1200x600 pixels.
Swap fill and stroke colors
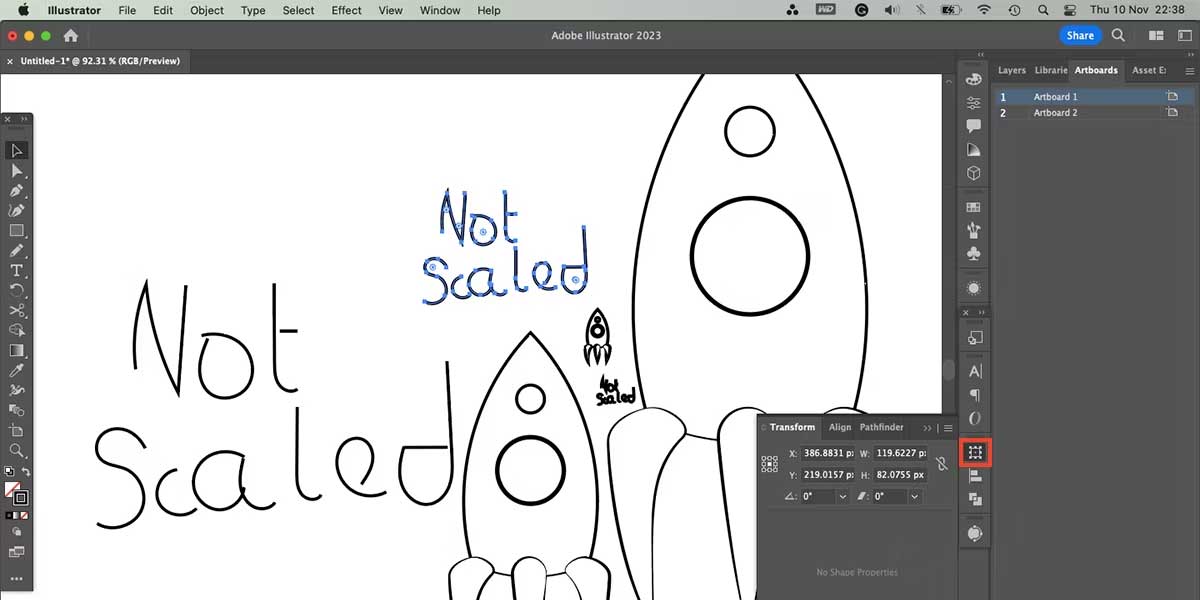click(26, 471)
